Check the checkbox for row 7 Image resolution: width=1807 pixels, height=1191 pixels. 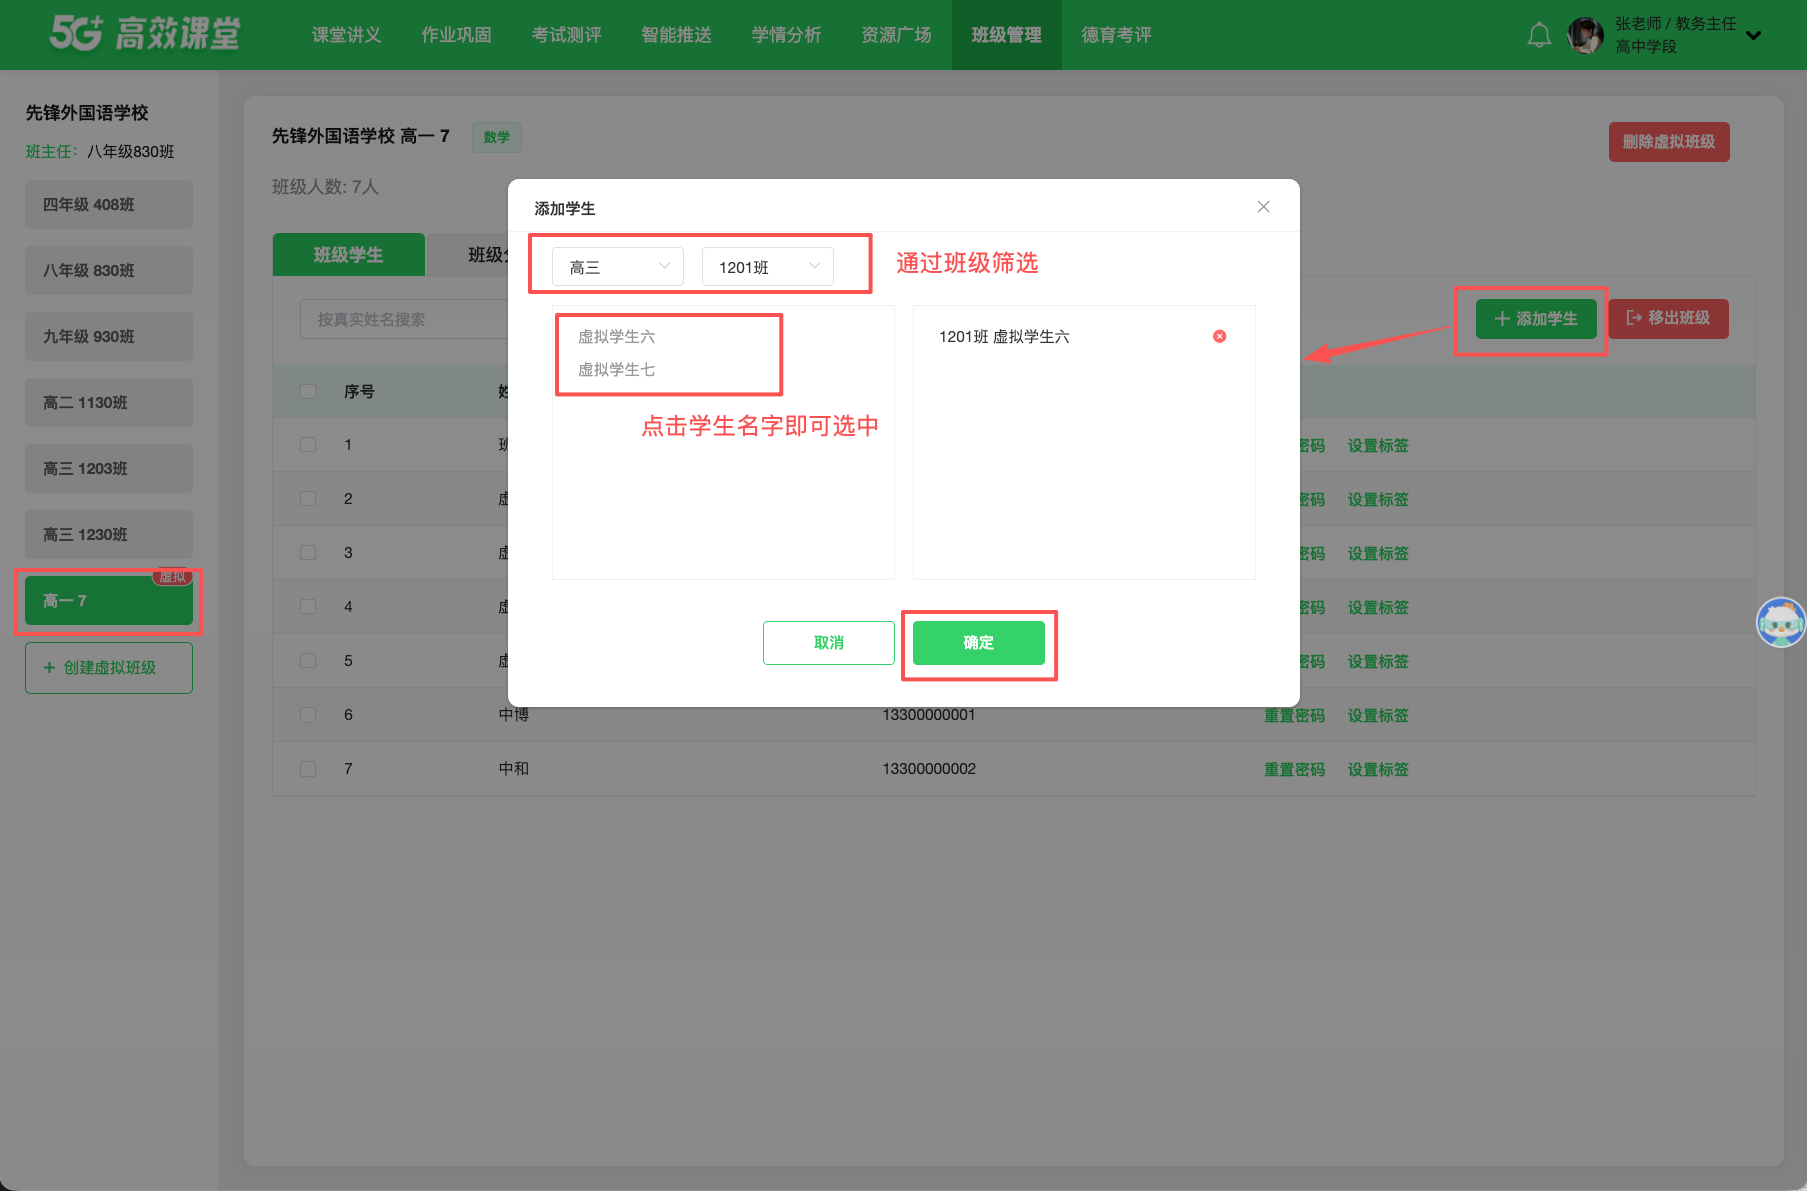click(308, 769)
